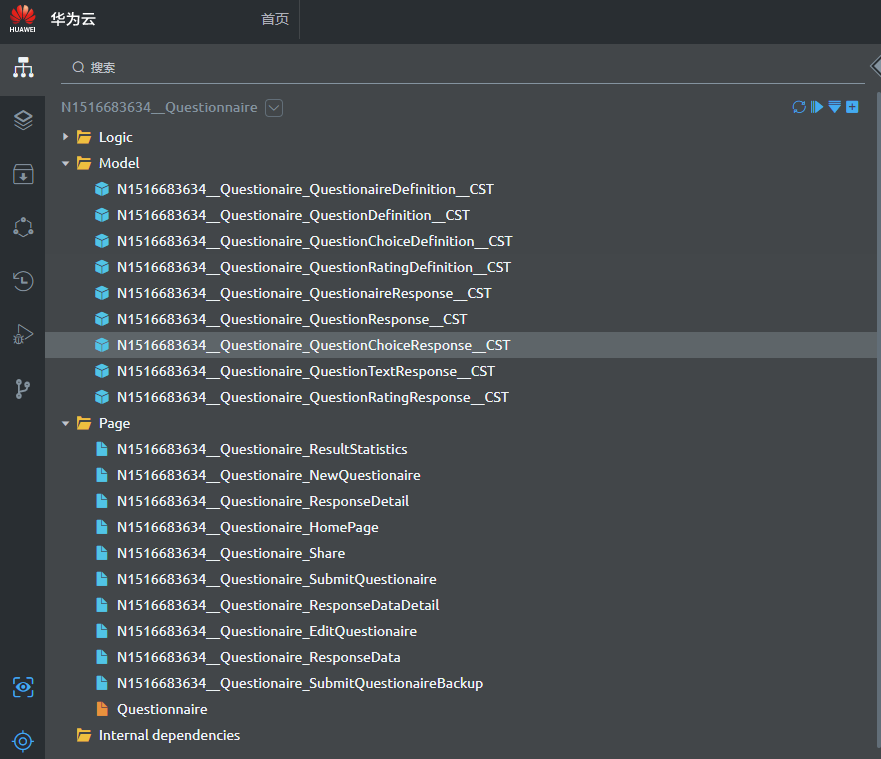Open the Questionaire_ResponseDetail page
Screen dimensions: 881x759
(x=263, y=501)
